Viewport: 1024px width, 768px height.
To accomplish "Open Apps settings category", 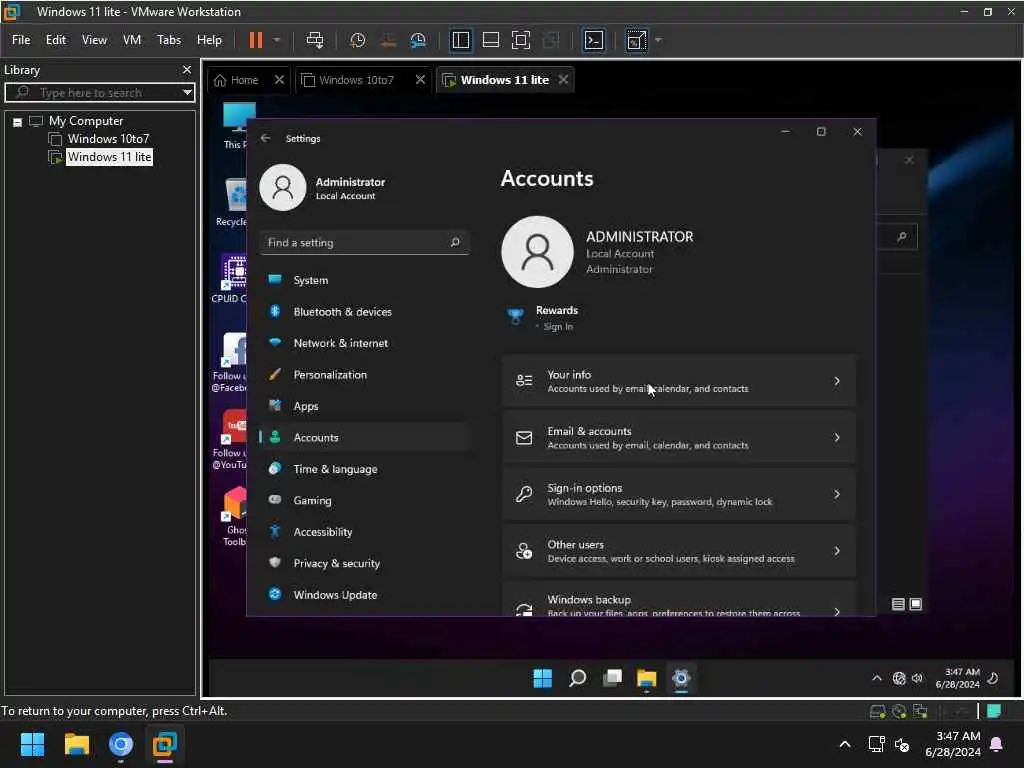I will click(x=364, y=406).
